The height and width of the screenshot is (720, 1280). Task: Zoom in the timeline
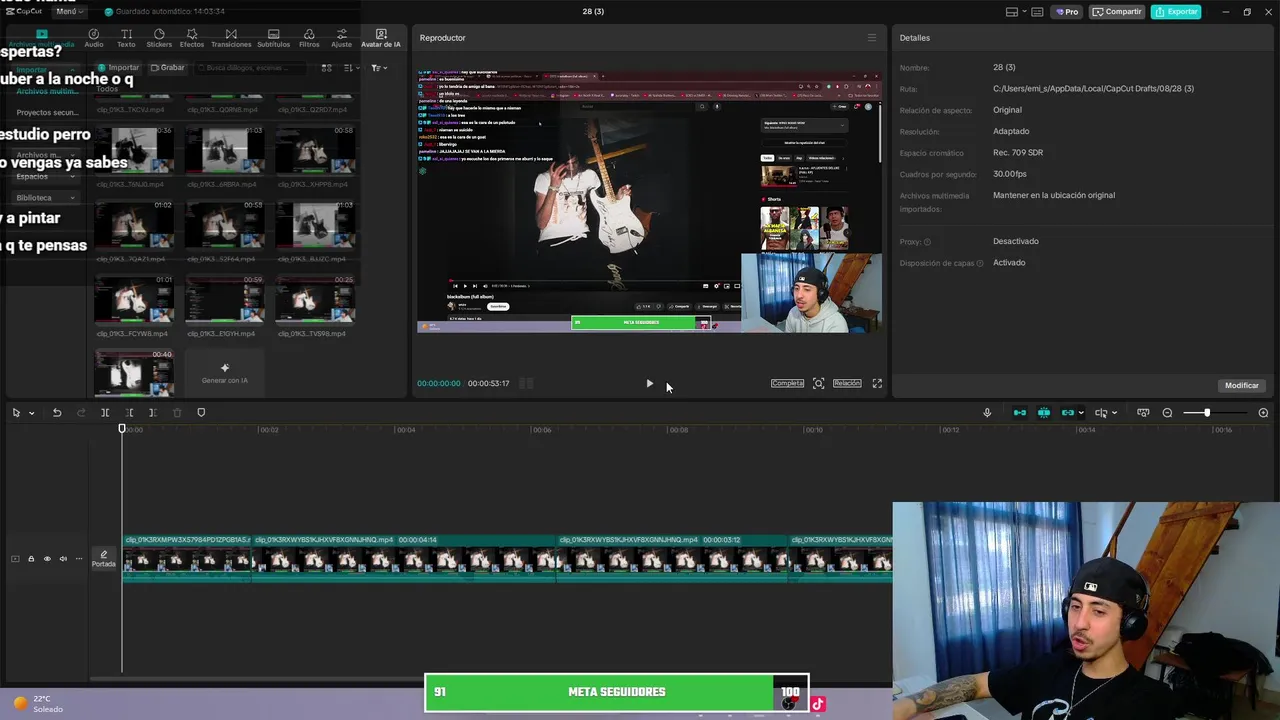1263,413
